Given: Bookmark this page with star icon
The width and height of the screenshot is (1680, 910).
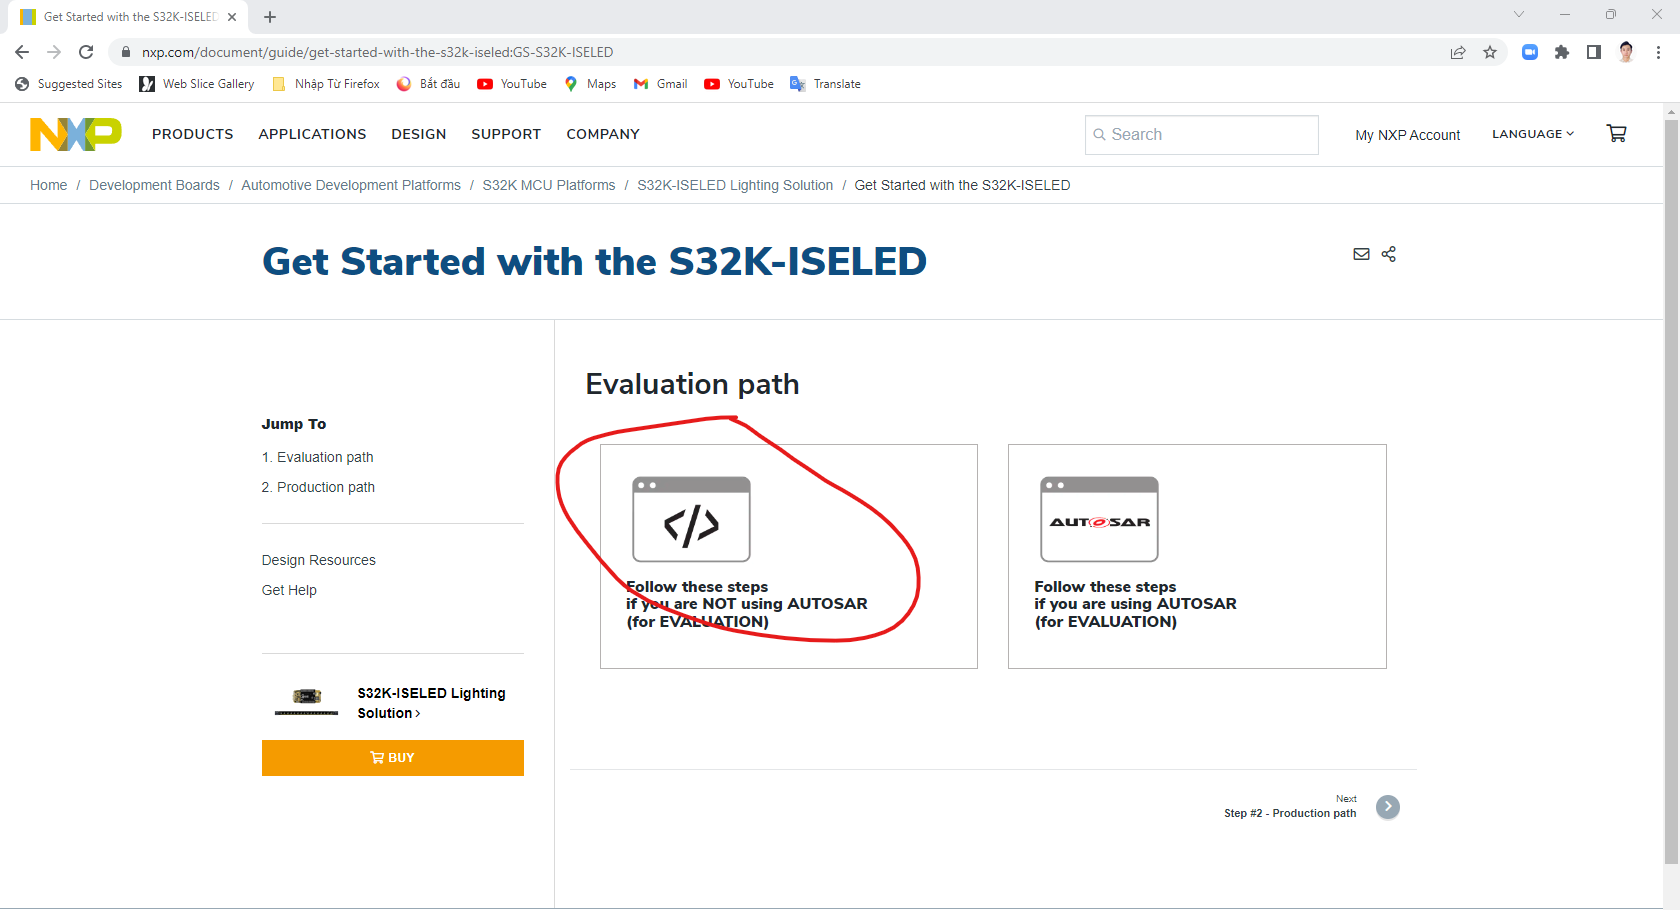Looking at the screenshot, I should click(1490, 52).
